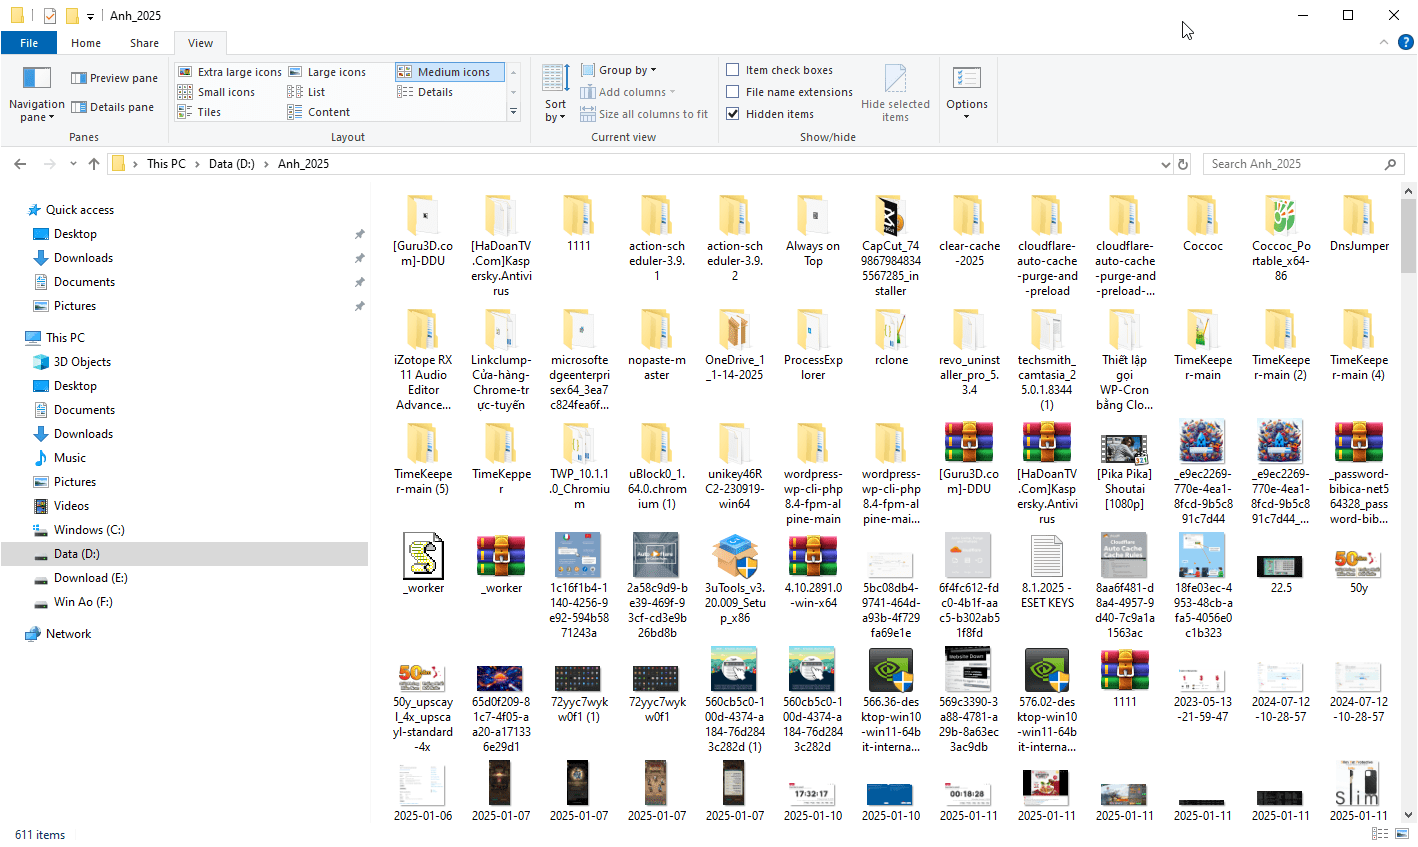Select the 50y image thumbnail
Image resolution: width=1418 pixels, height=847 pixels.
click(1359, 571)
